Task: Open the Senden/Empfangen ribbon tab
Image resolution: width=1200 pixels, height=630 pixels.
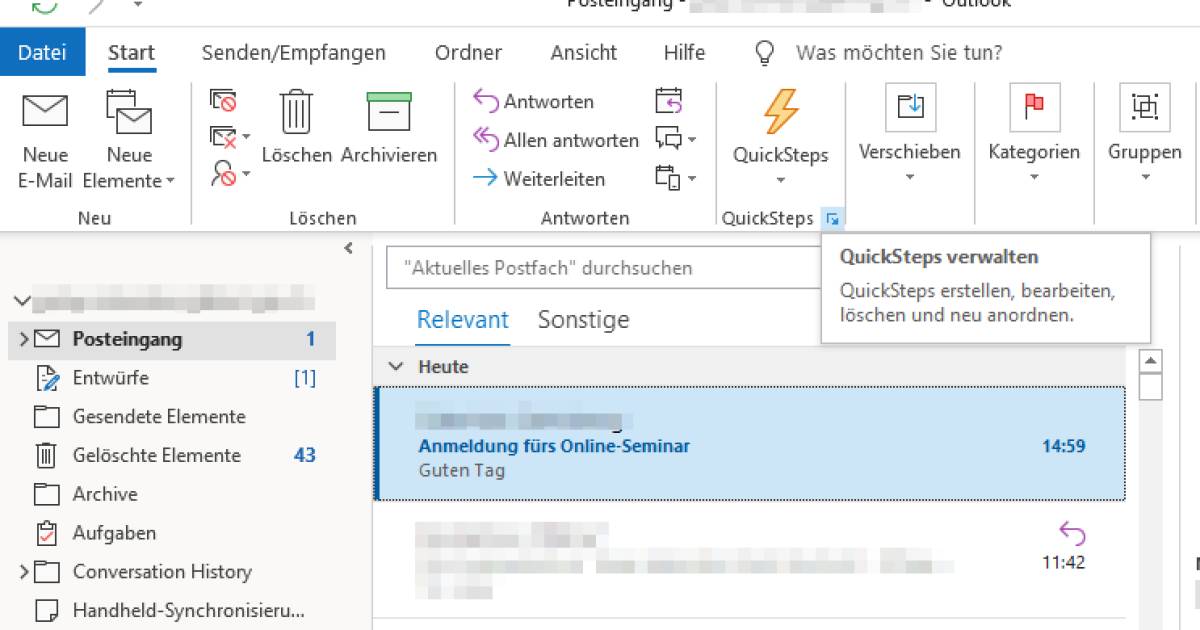Action: click(293, 53)
